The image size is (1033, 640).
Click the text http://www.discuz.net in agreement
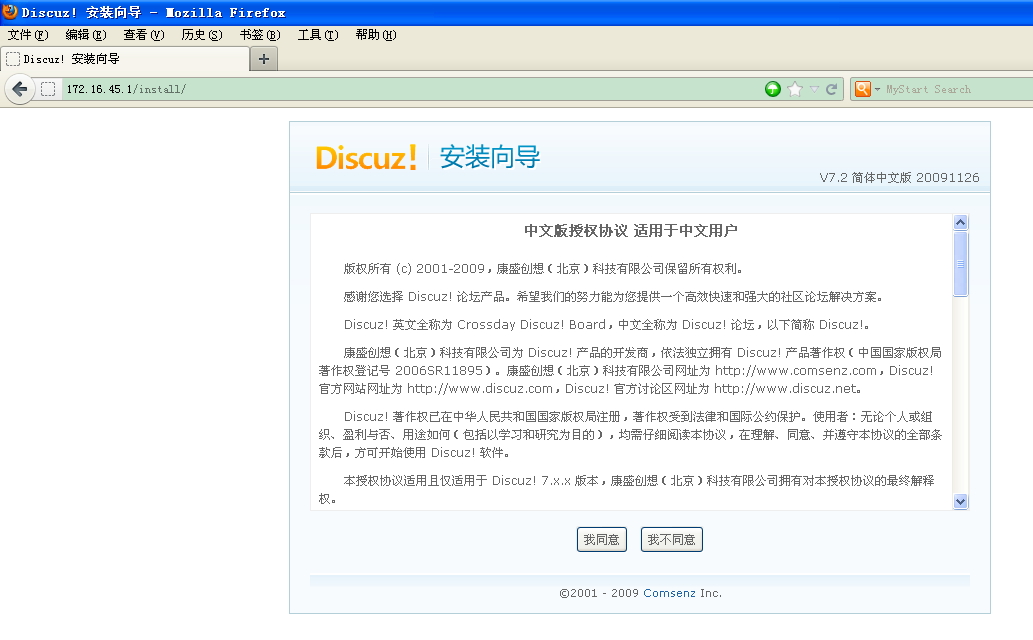pos(786,389)
